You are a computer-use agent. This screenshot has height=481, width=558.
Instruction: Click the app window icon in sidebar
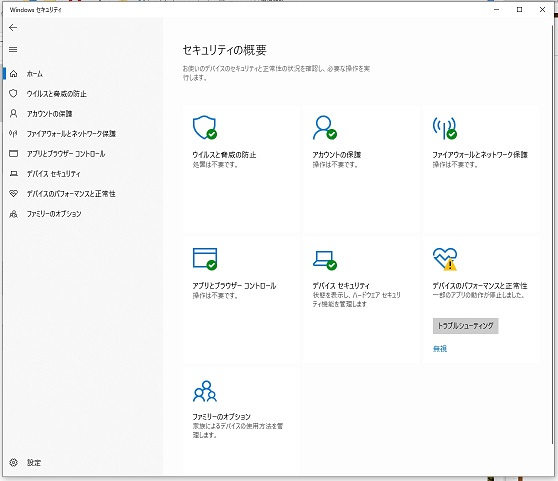pos(13,154)
